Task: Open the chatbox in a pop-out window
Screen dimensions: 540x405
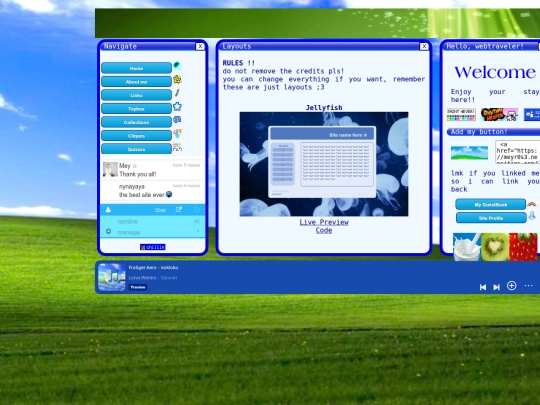Action: [179, 209]
